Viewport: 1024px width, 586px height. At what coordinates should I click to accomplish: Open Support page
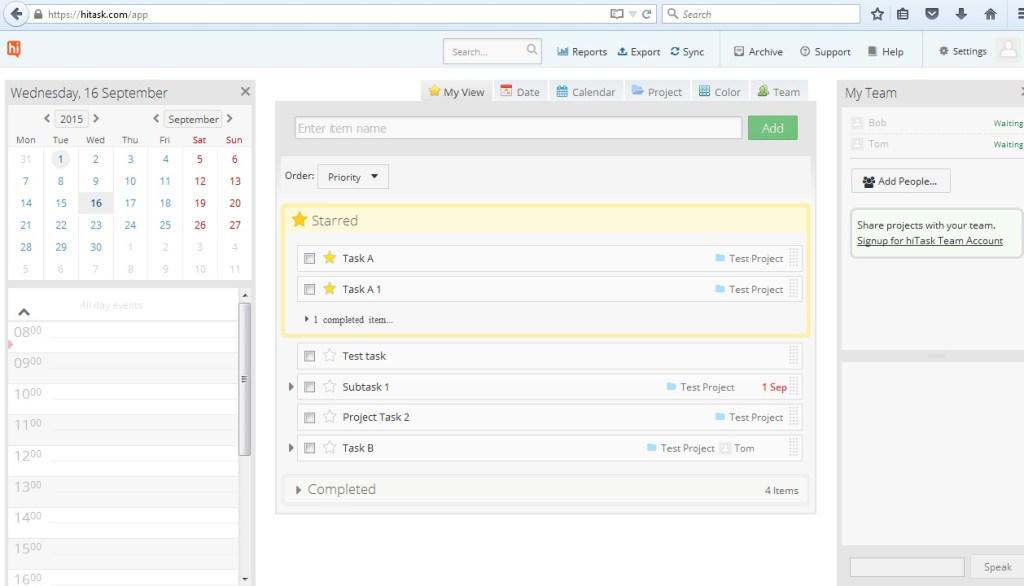825,52
